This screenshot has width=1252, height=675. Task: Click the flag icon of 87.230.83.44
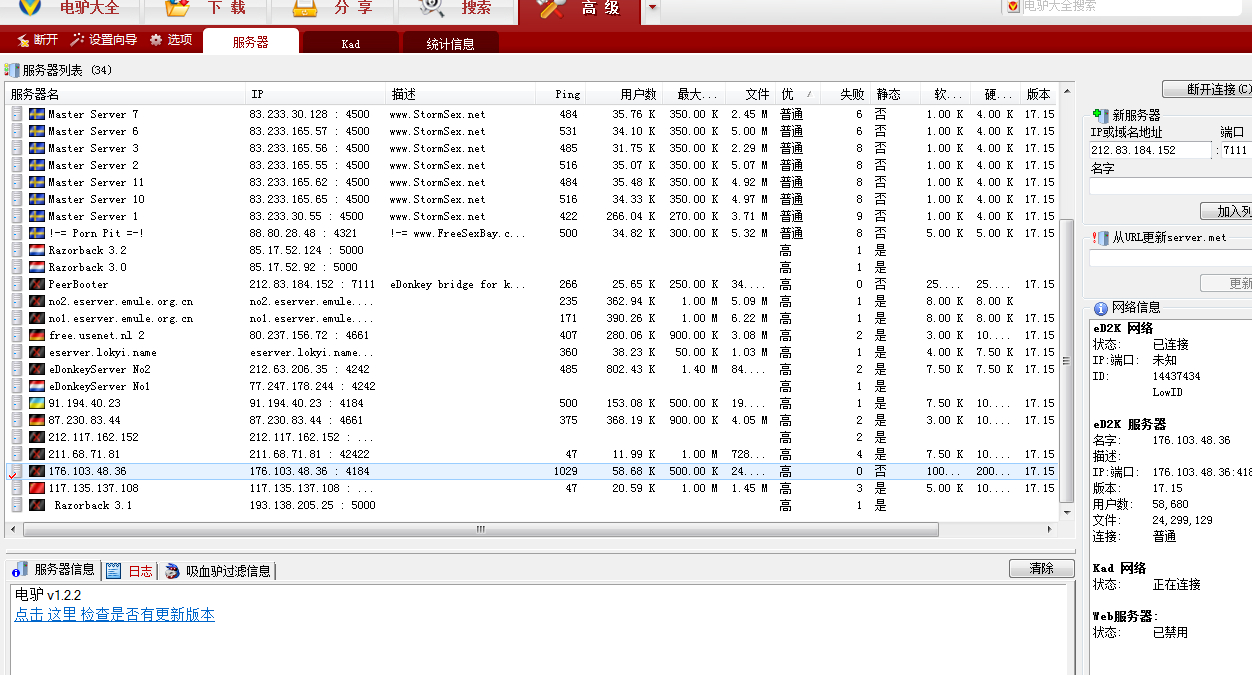(x=37, y=420)
